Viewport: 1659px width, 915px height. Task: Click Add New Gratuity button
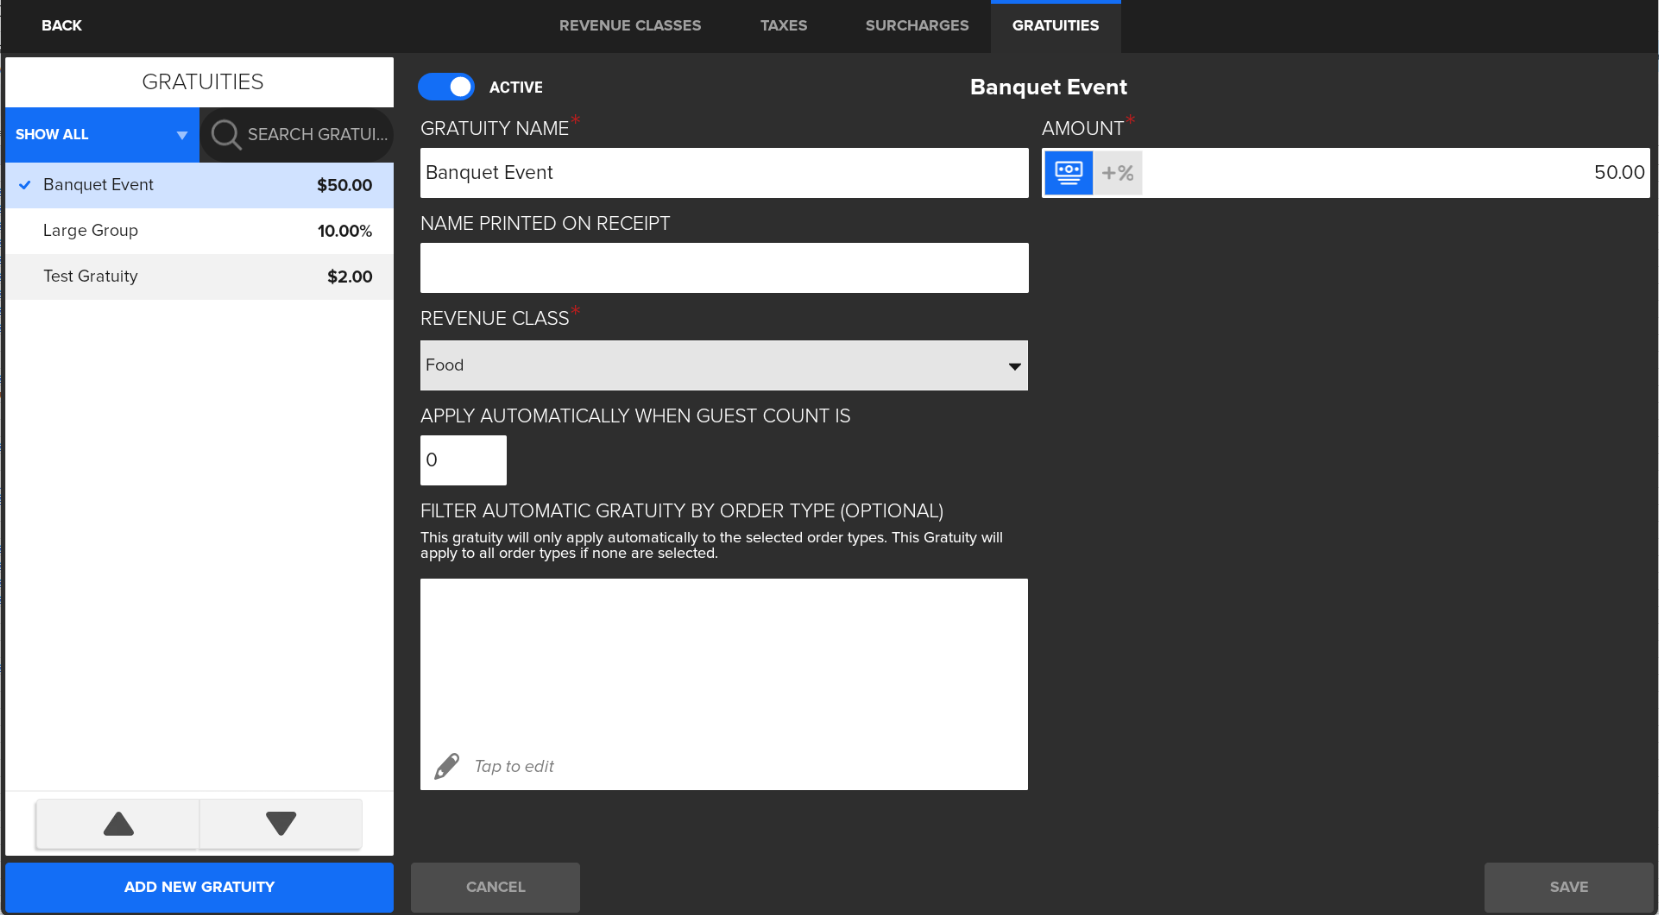199,887
